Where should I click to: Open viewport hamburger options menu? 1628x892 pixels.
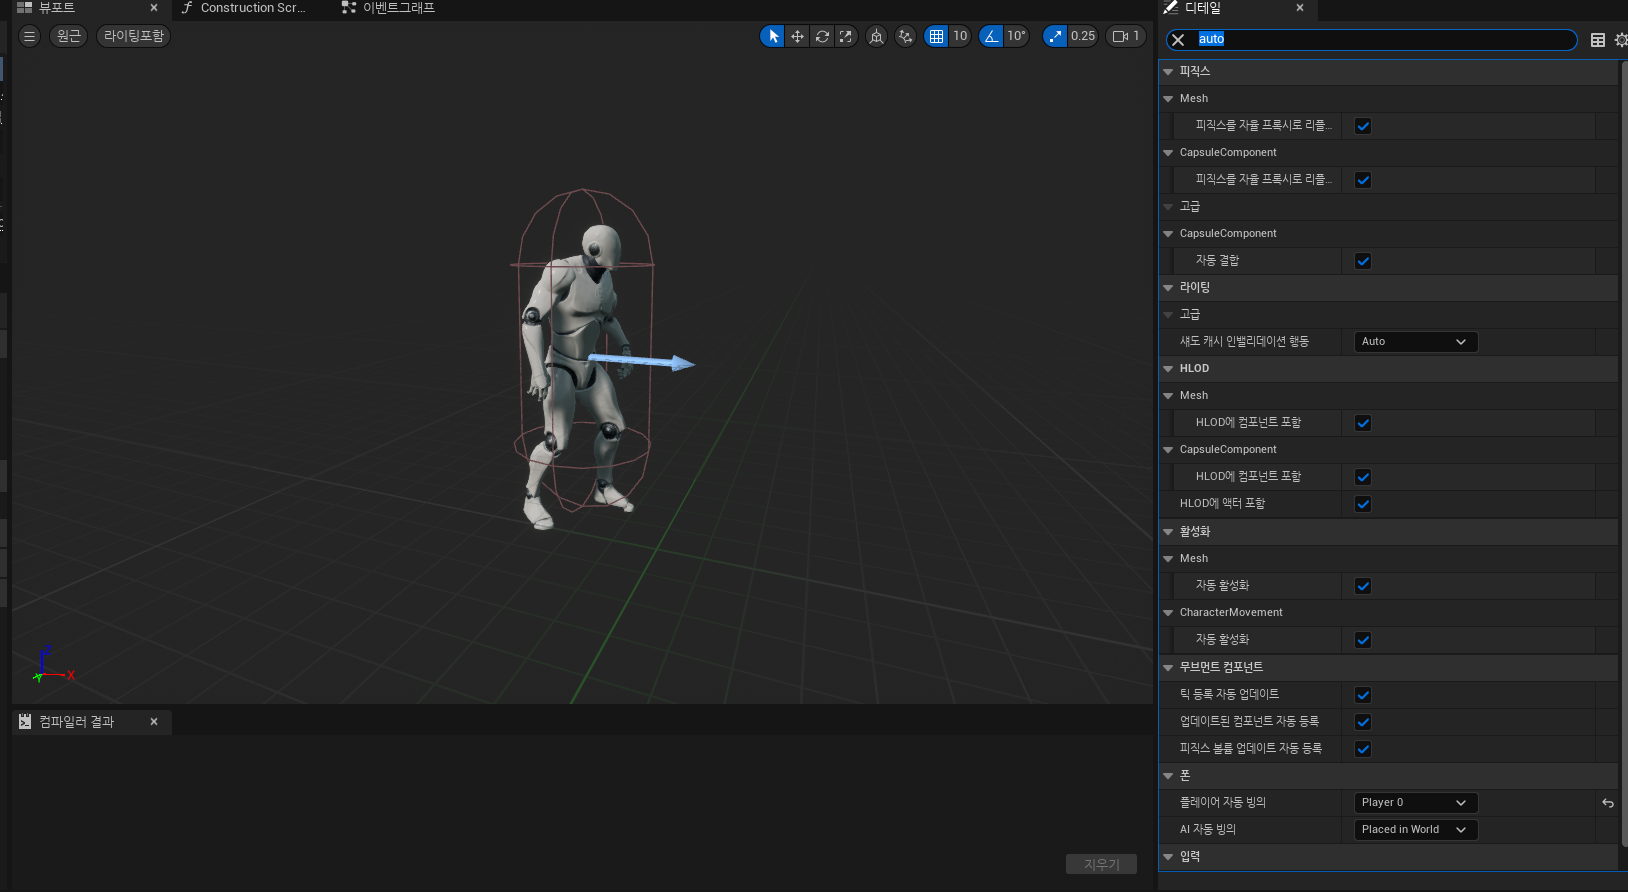click(x=29, y=36)
